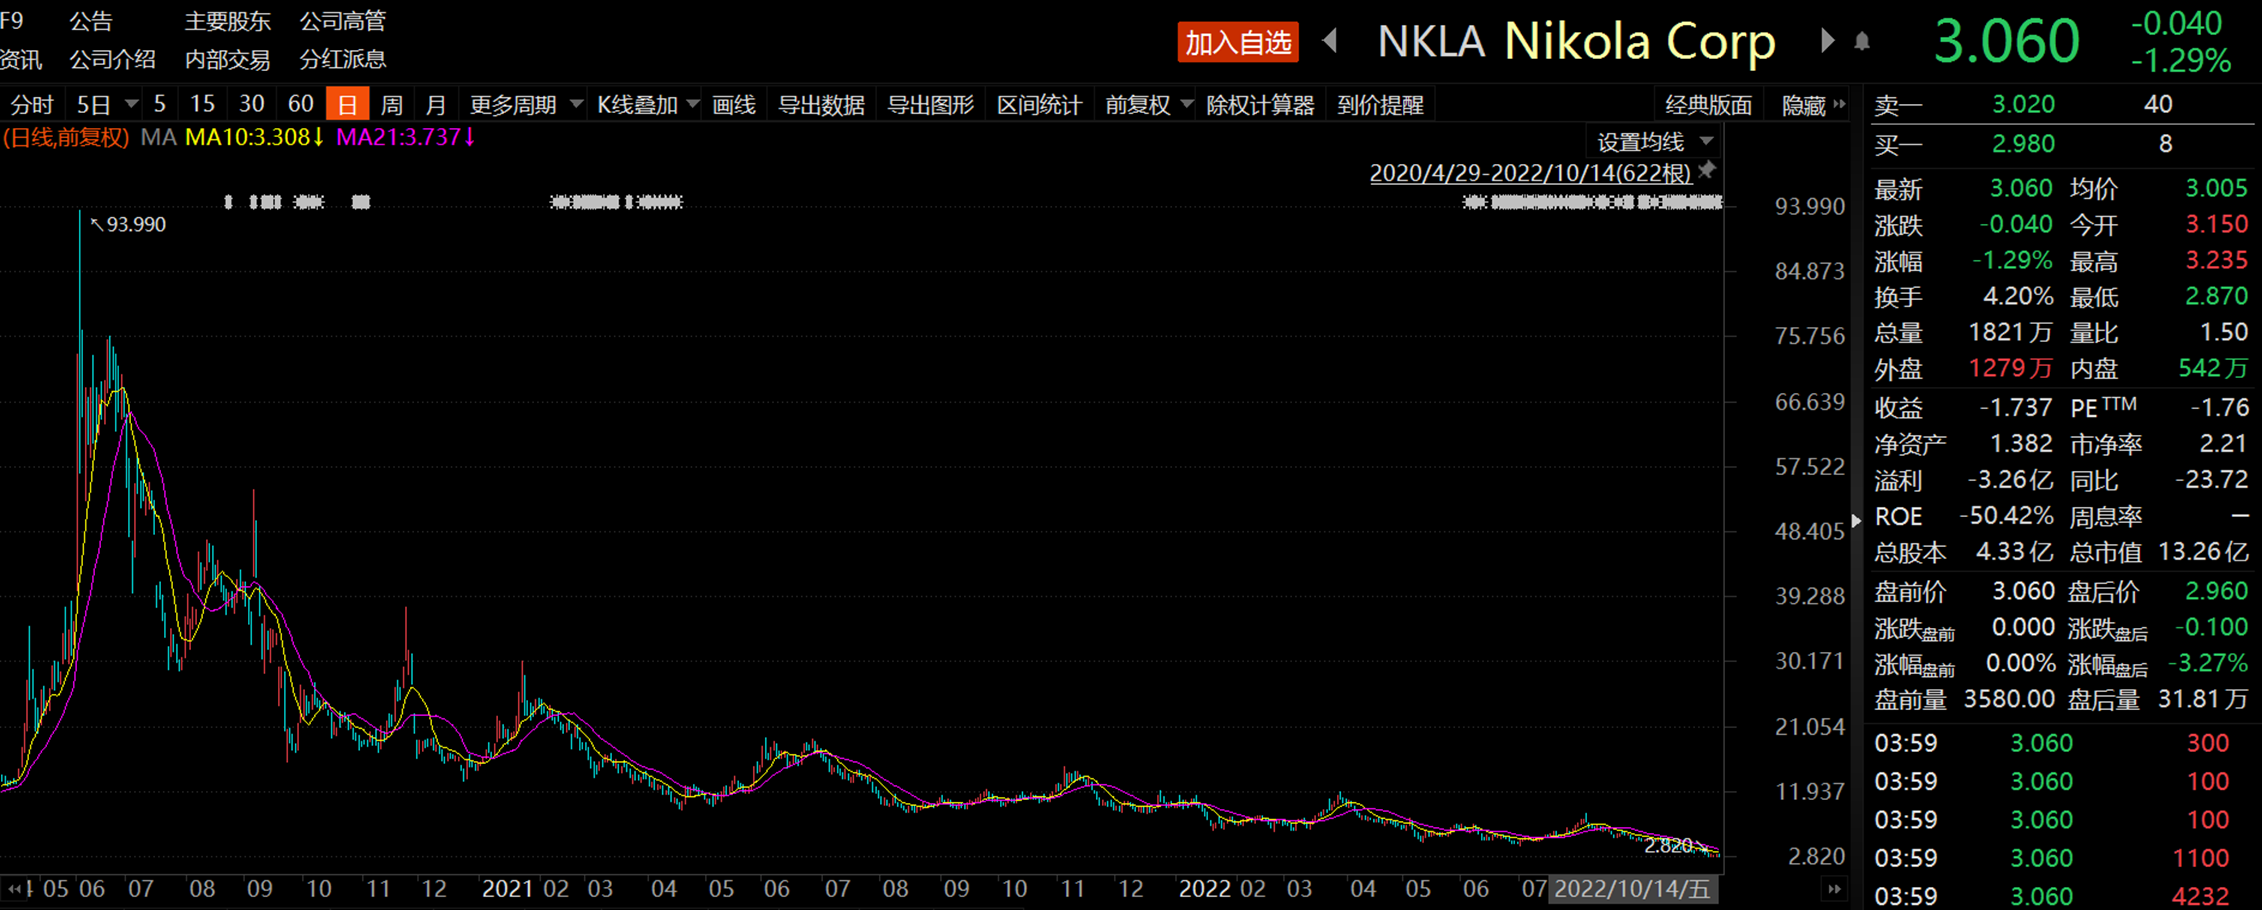Image resolution: width=2262 pixels, height=910 pixels.
Task: Click the 2021 label on the time axis
Action: [x=507, y=889]
